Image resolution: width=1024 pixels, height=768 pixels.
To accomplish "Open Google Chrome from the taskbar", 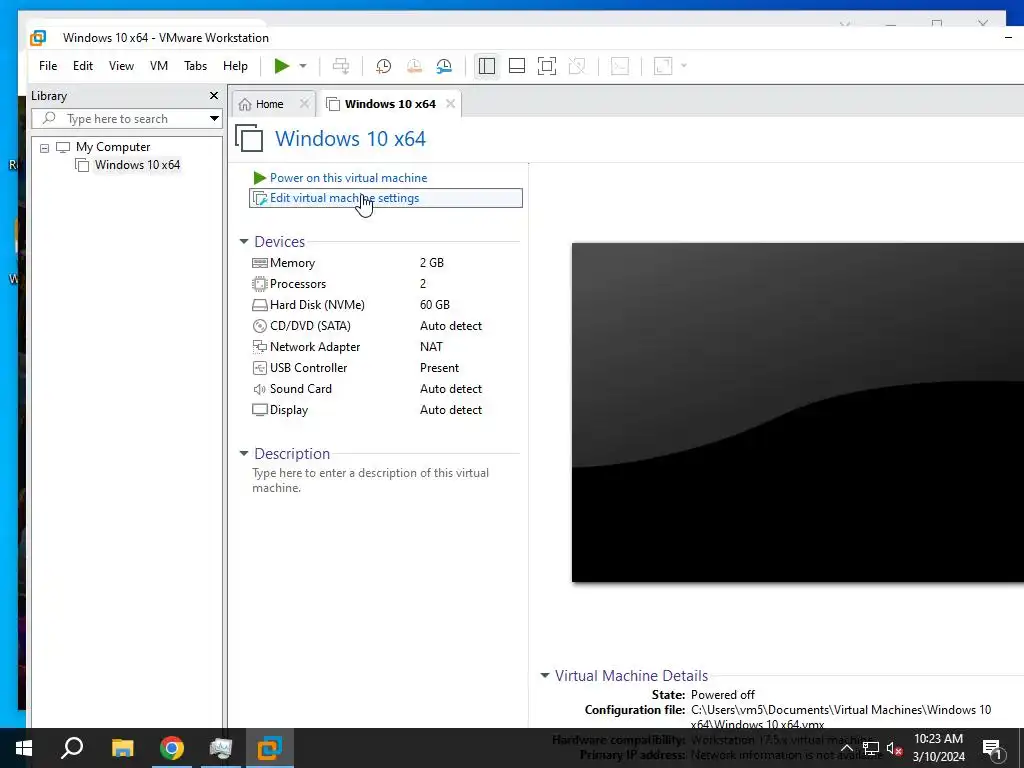I will 172,748.
